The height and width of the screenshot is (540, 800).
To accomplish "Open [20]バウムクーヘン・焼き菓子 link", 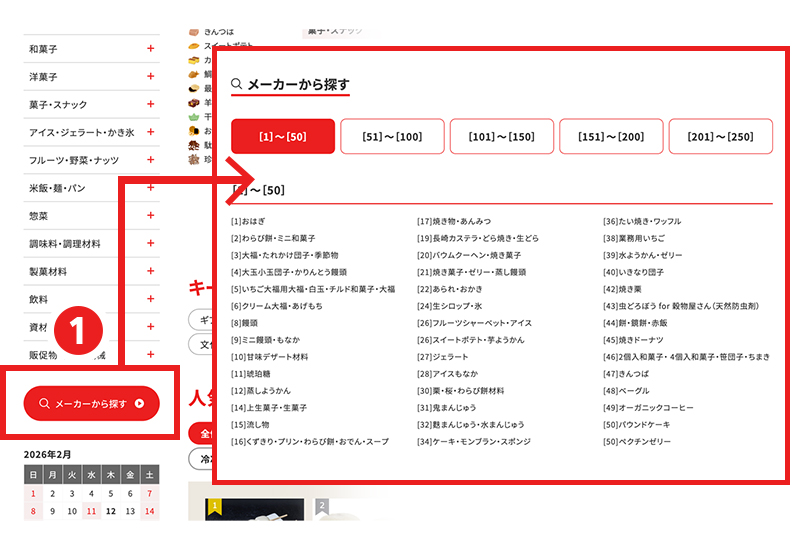I will pyautogui.click(x=469, y=255).
